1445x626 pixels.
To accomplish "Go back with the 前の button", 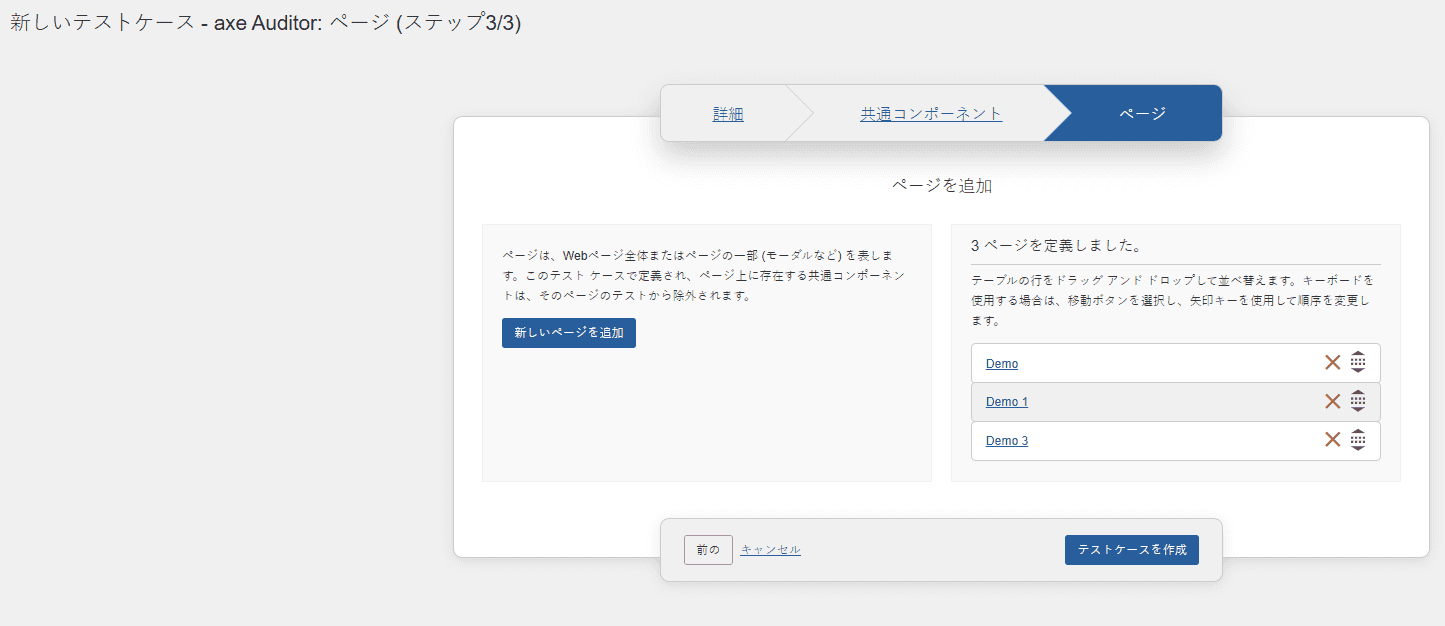I will click(708, 550).
